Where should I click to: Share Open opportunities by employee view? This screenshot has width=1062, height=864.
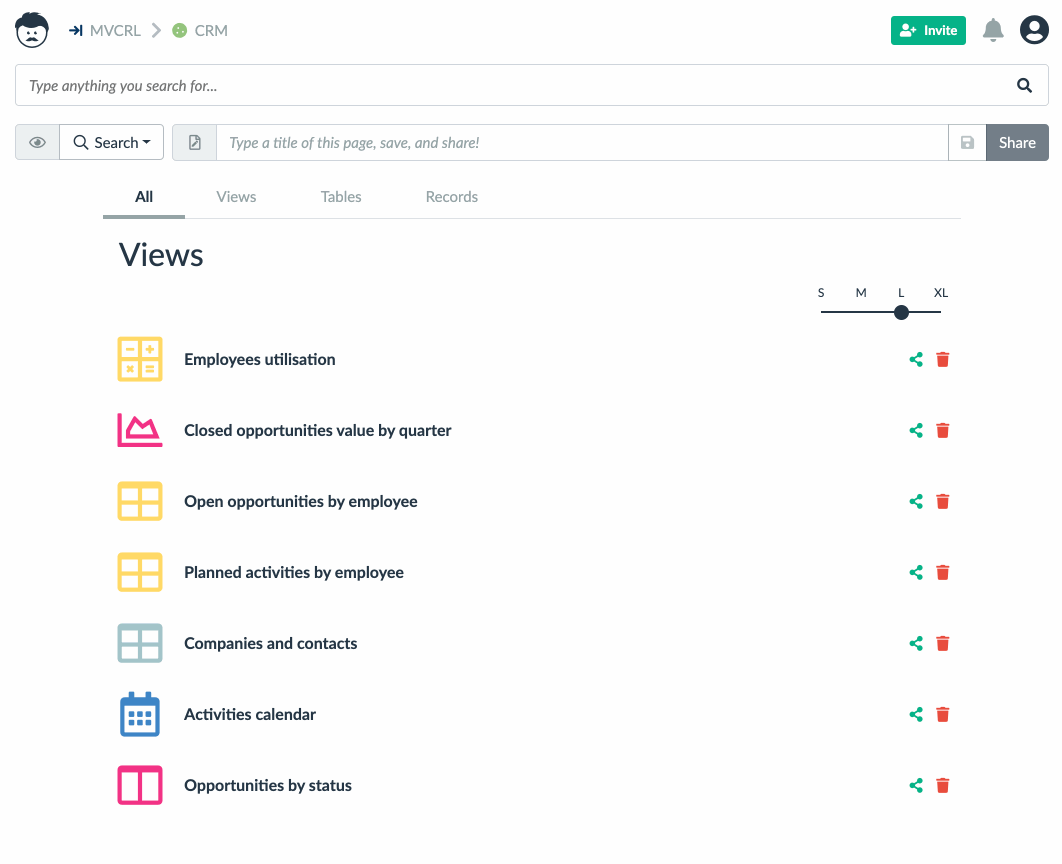pos(916,502)
